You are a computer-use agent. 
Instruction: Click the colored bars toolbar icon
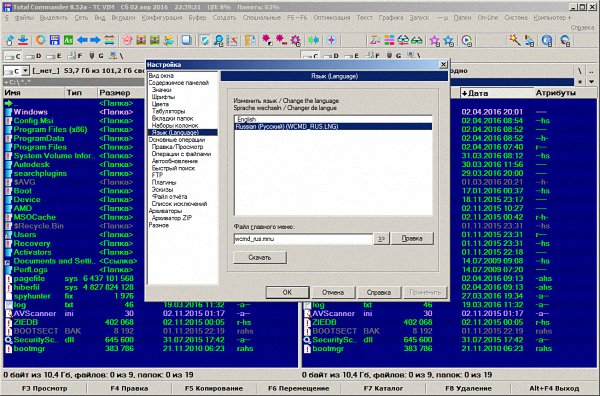pos(389,40)
